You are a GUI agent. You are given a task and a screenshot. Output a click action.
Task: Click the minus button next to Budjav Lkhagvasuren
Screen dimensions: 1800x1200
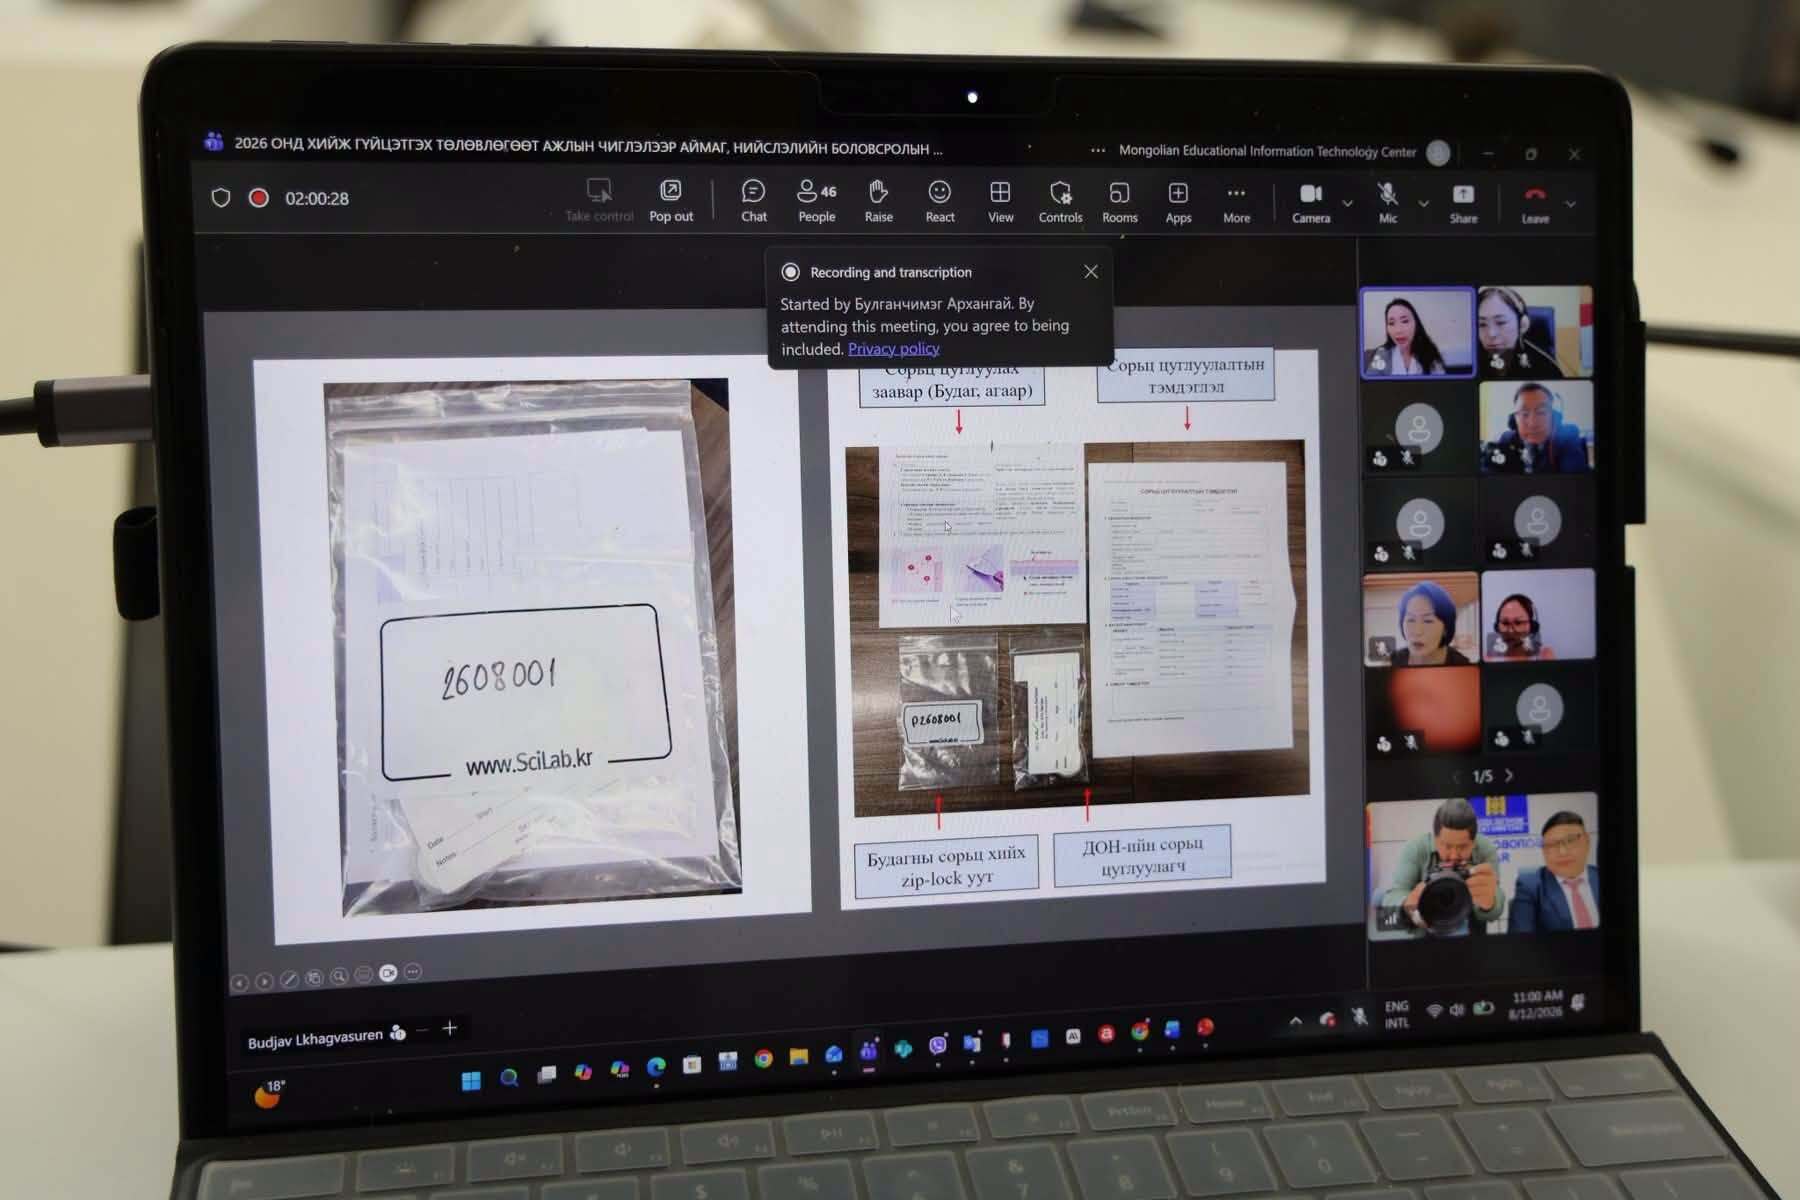pos(422,1030)
